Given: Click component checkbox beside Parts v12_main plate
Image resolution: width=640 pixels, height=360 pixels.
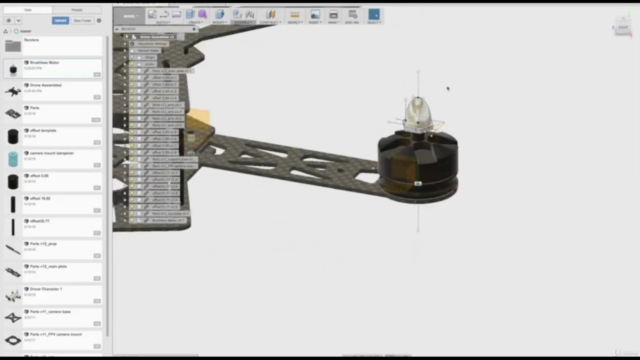Looking at the screenshot, I should [x=139, y=71].
